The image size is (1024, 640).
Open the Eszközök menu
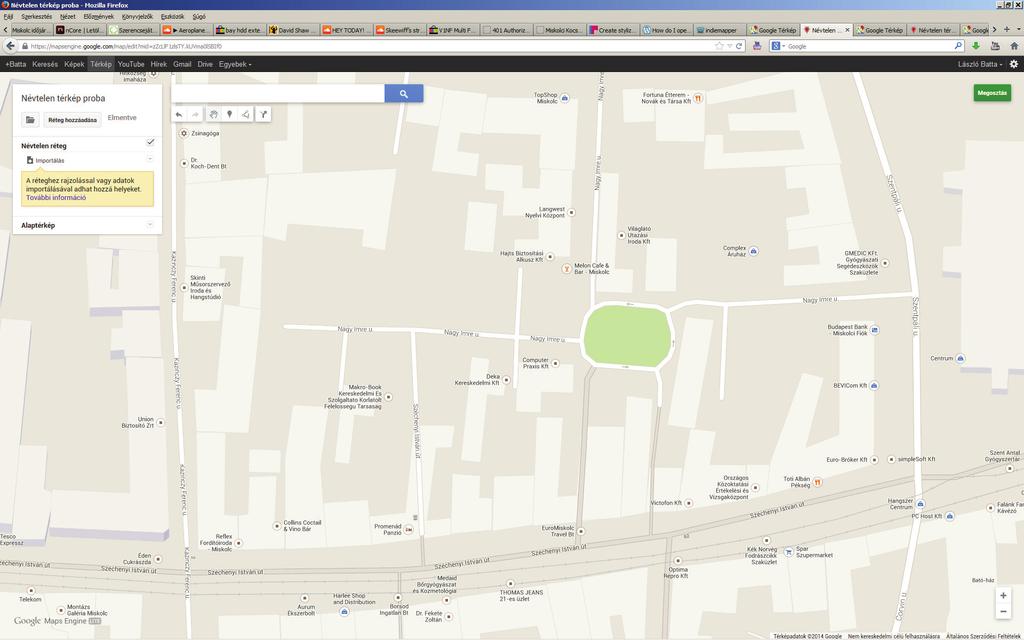click(x=172, y=16)
